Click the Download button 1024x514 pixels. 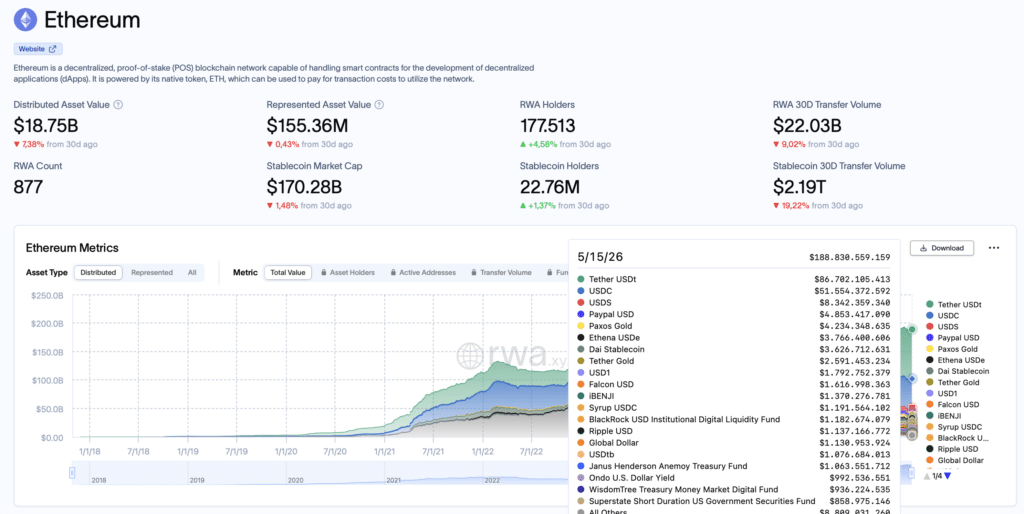pyautogui.click(x=941, y=248)
